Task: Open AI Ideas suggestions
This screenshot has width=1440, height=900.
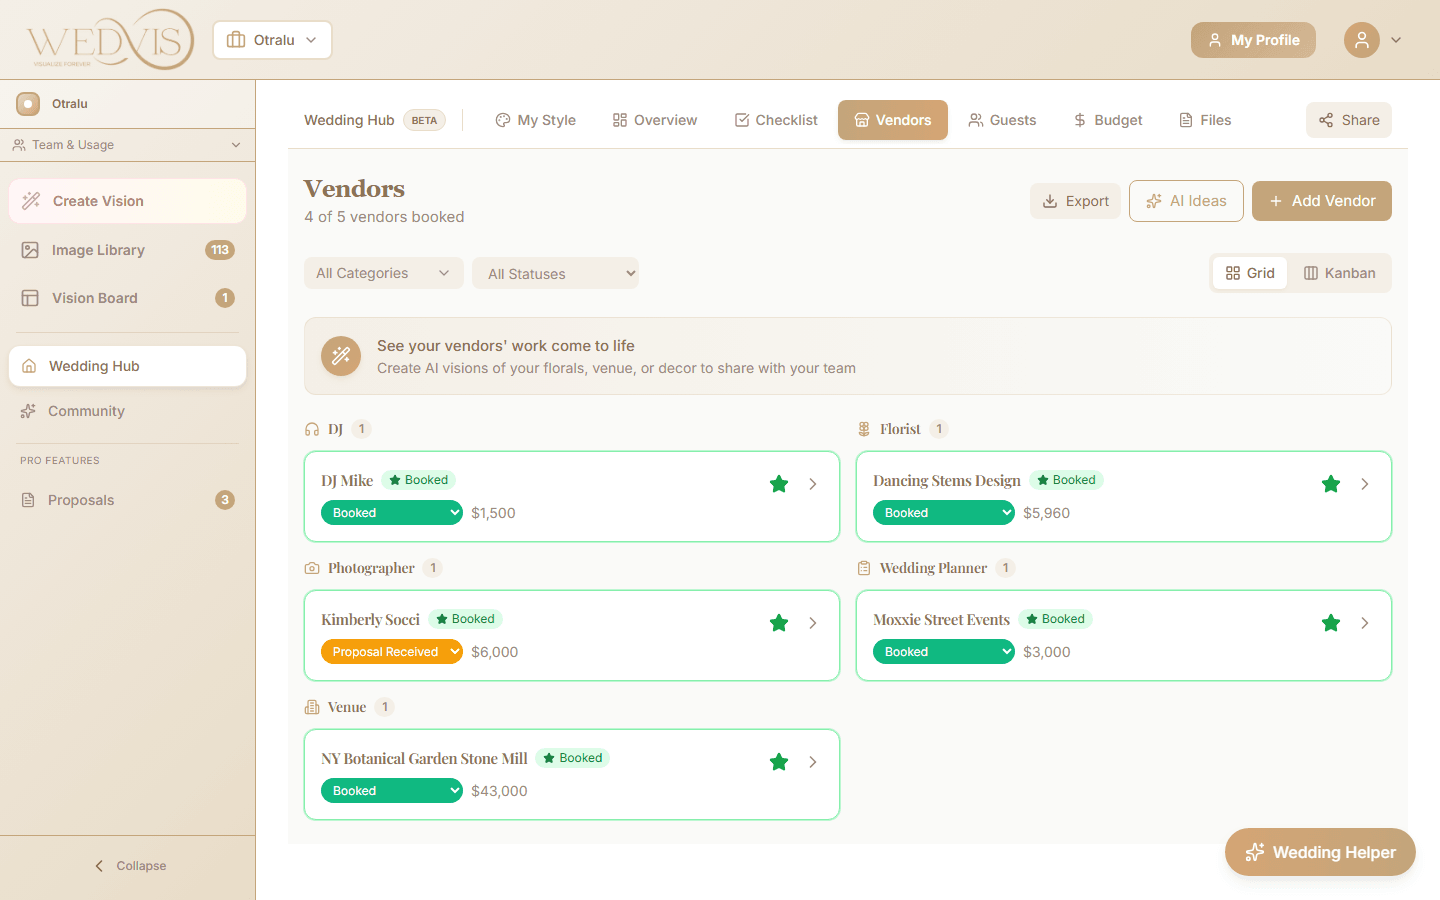Action: 1186,200
